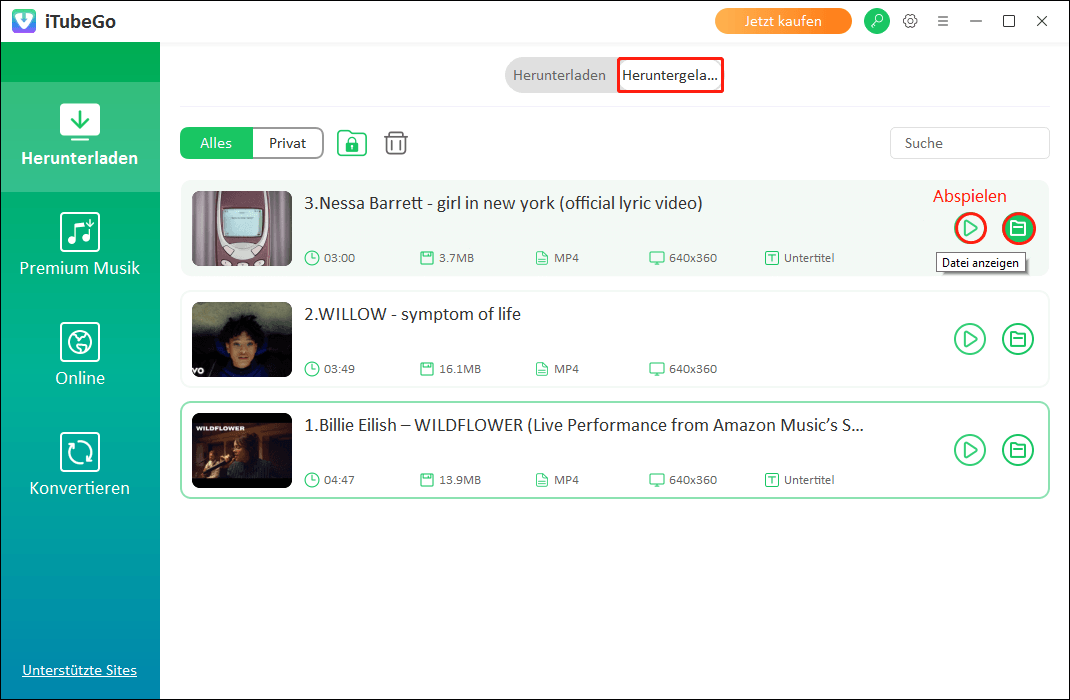
Task: Click the Suche search field
Action: (969, 143)
